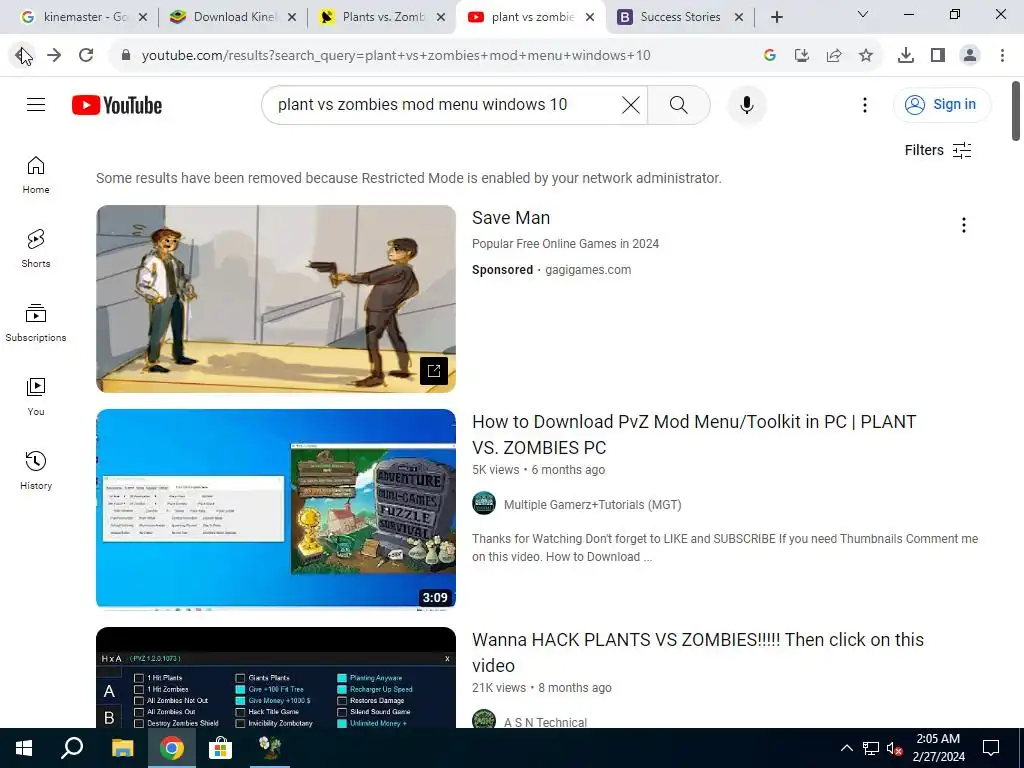Open Plants vs Zombies taskbar app
Screen dimensions: 1024x768
tap(269, 748)
